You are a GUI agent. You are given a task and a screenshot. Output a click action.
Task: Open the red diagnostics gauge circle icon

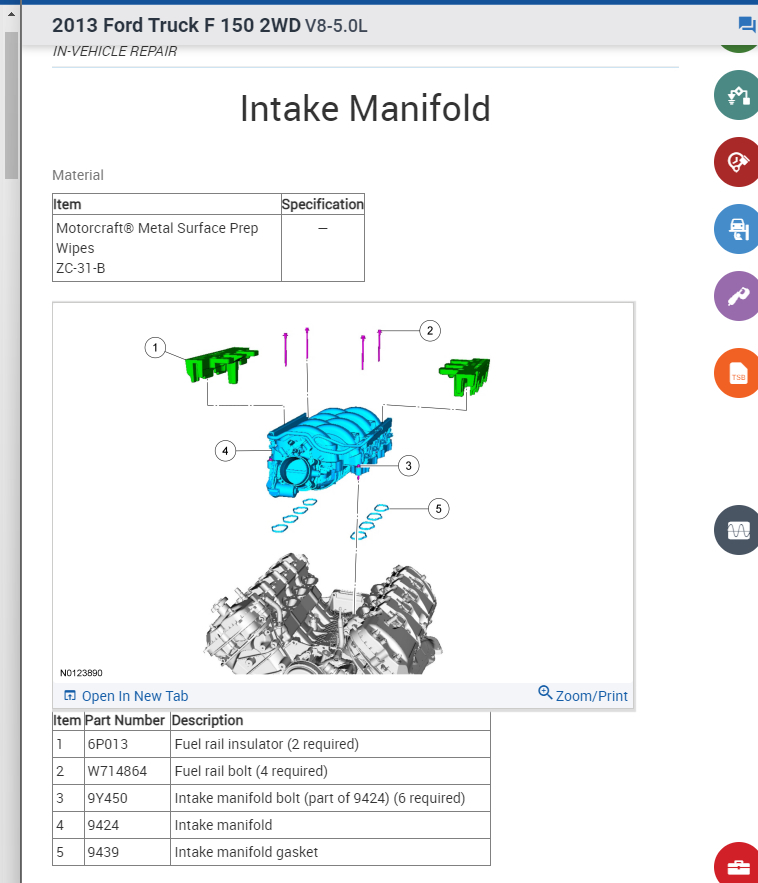pos(737,162)
